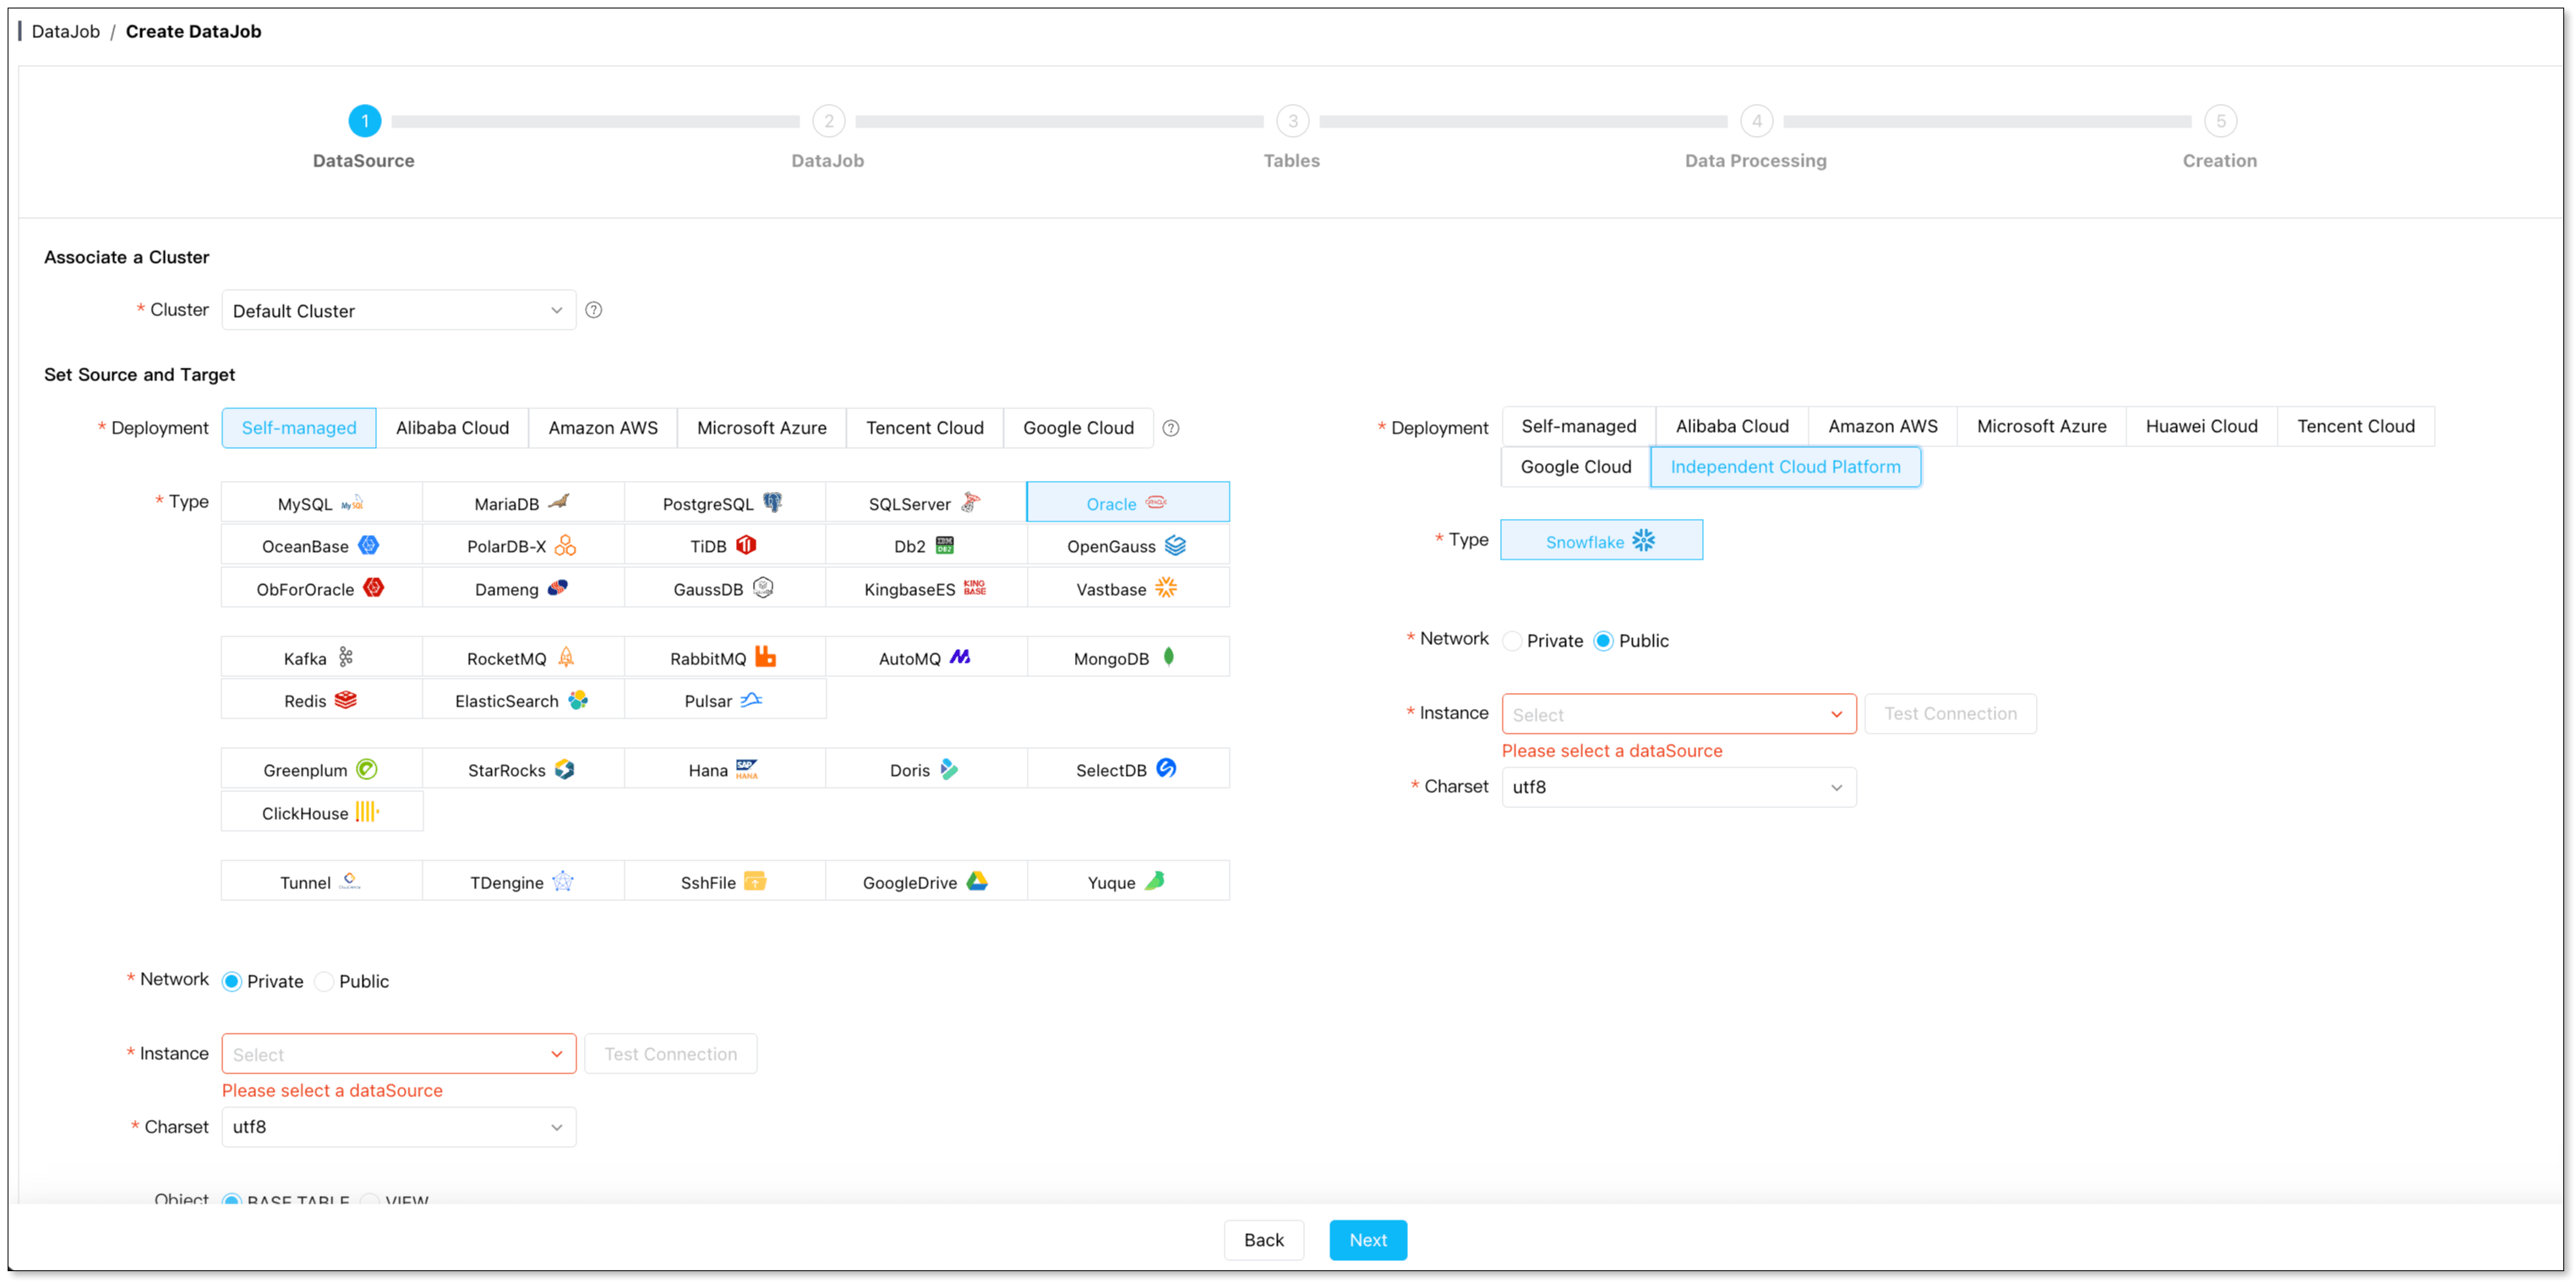Pick TDengine source type
The width and height of the screenshot is (2576, 1283).
(x=523, y=882)
